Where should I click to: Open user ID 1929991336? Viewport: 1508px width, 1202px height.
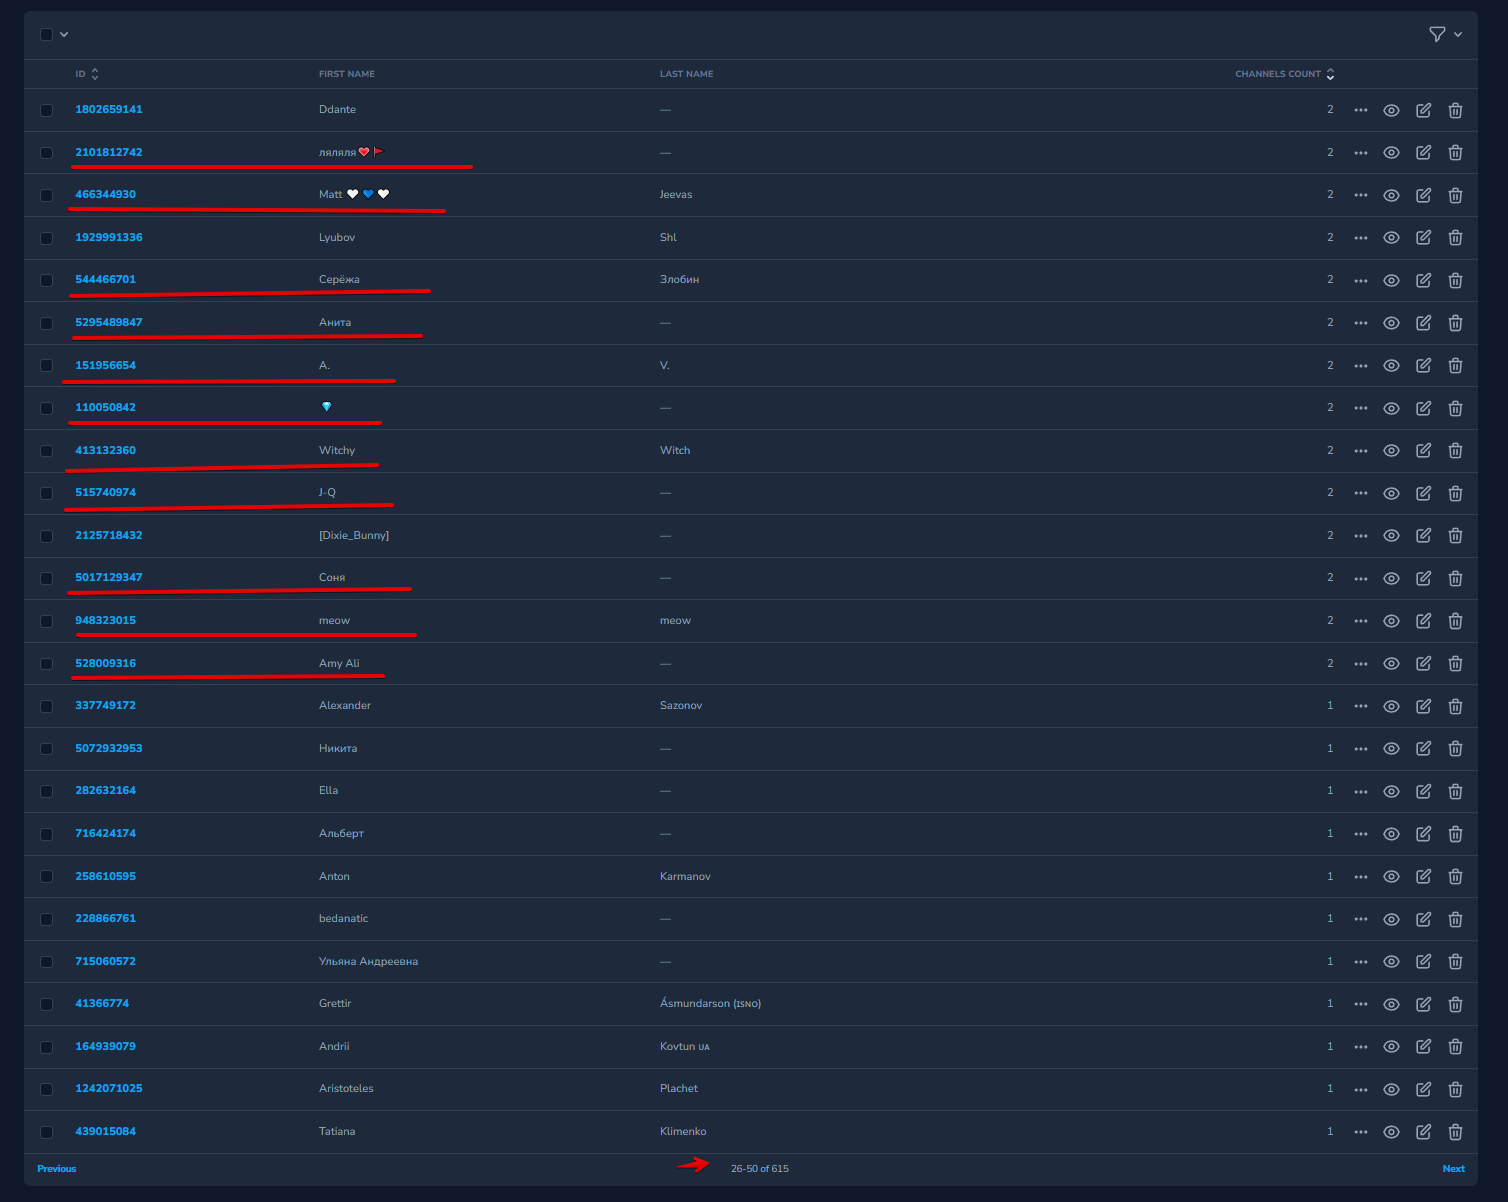(x=108, y=237)
